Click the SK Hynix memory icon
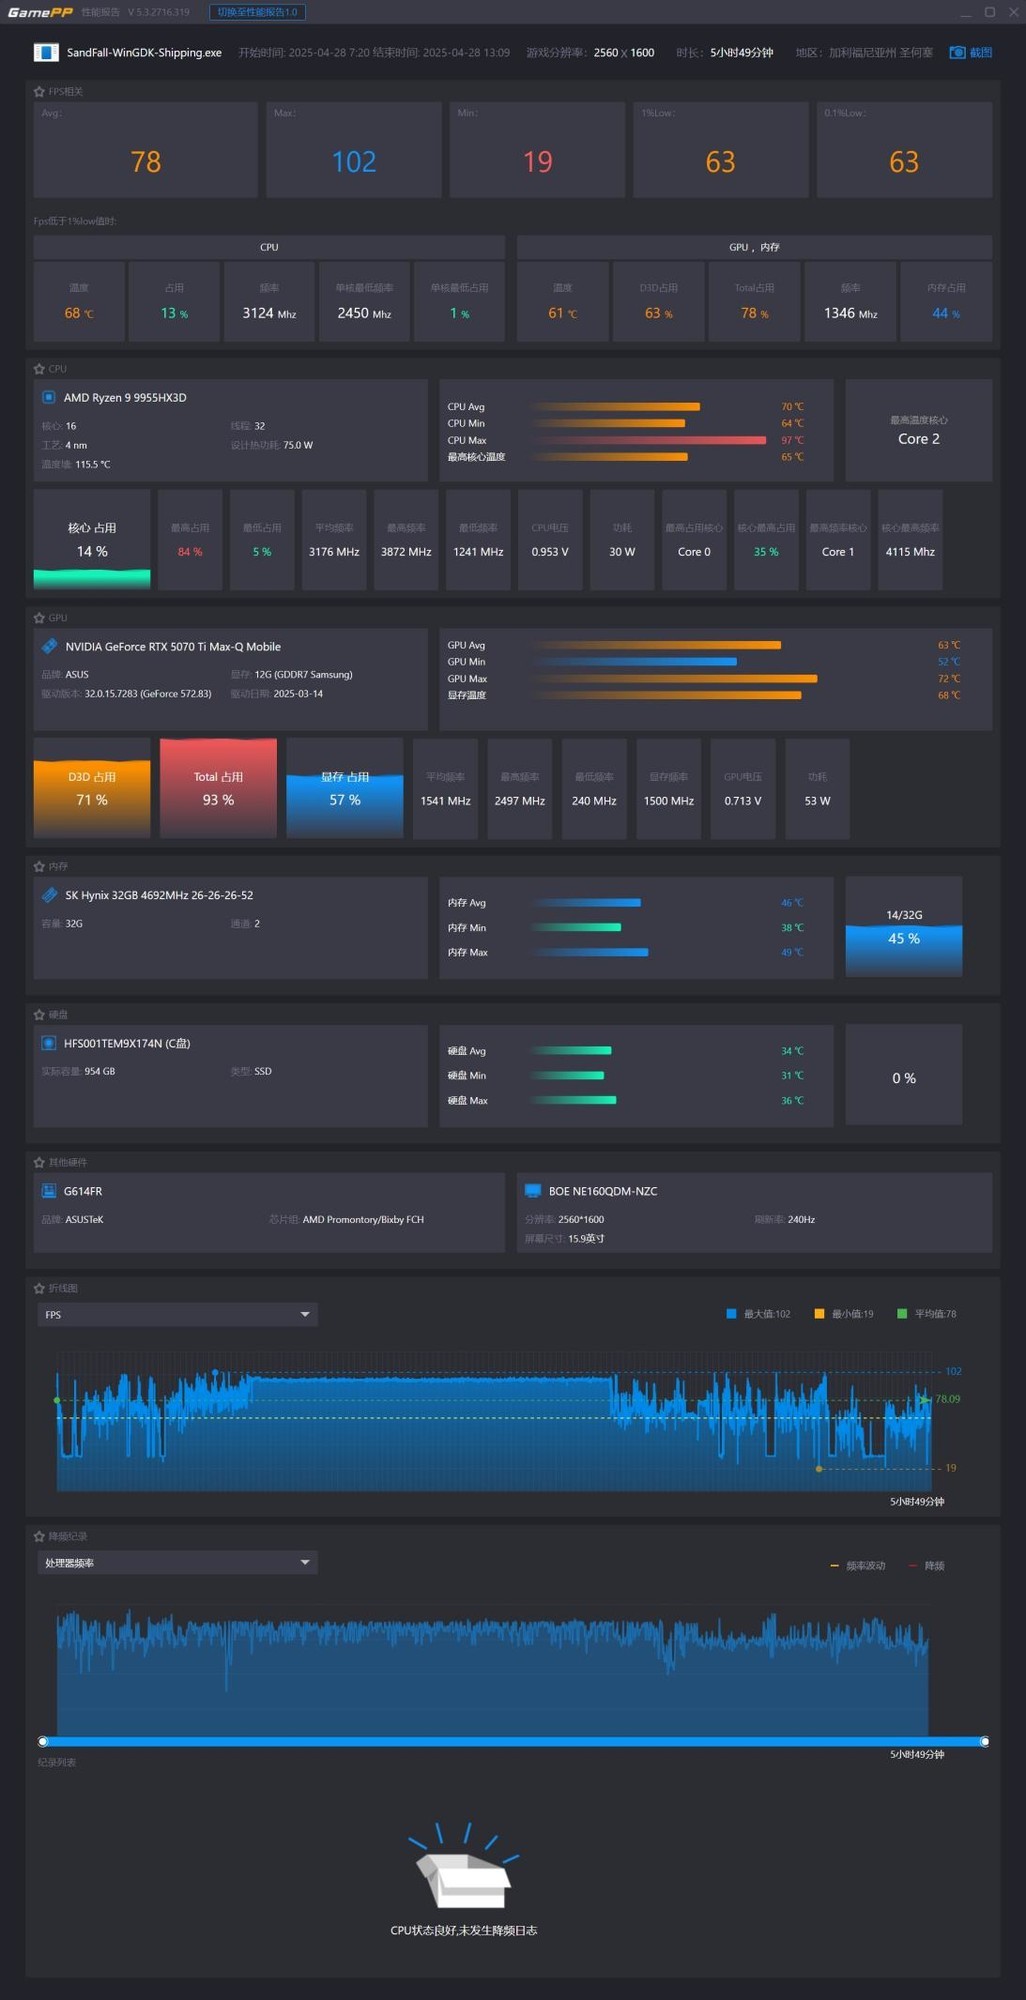The height and width of the screenshot is (2000, 1026). (49, 895)
